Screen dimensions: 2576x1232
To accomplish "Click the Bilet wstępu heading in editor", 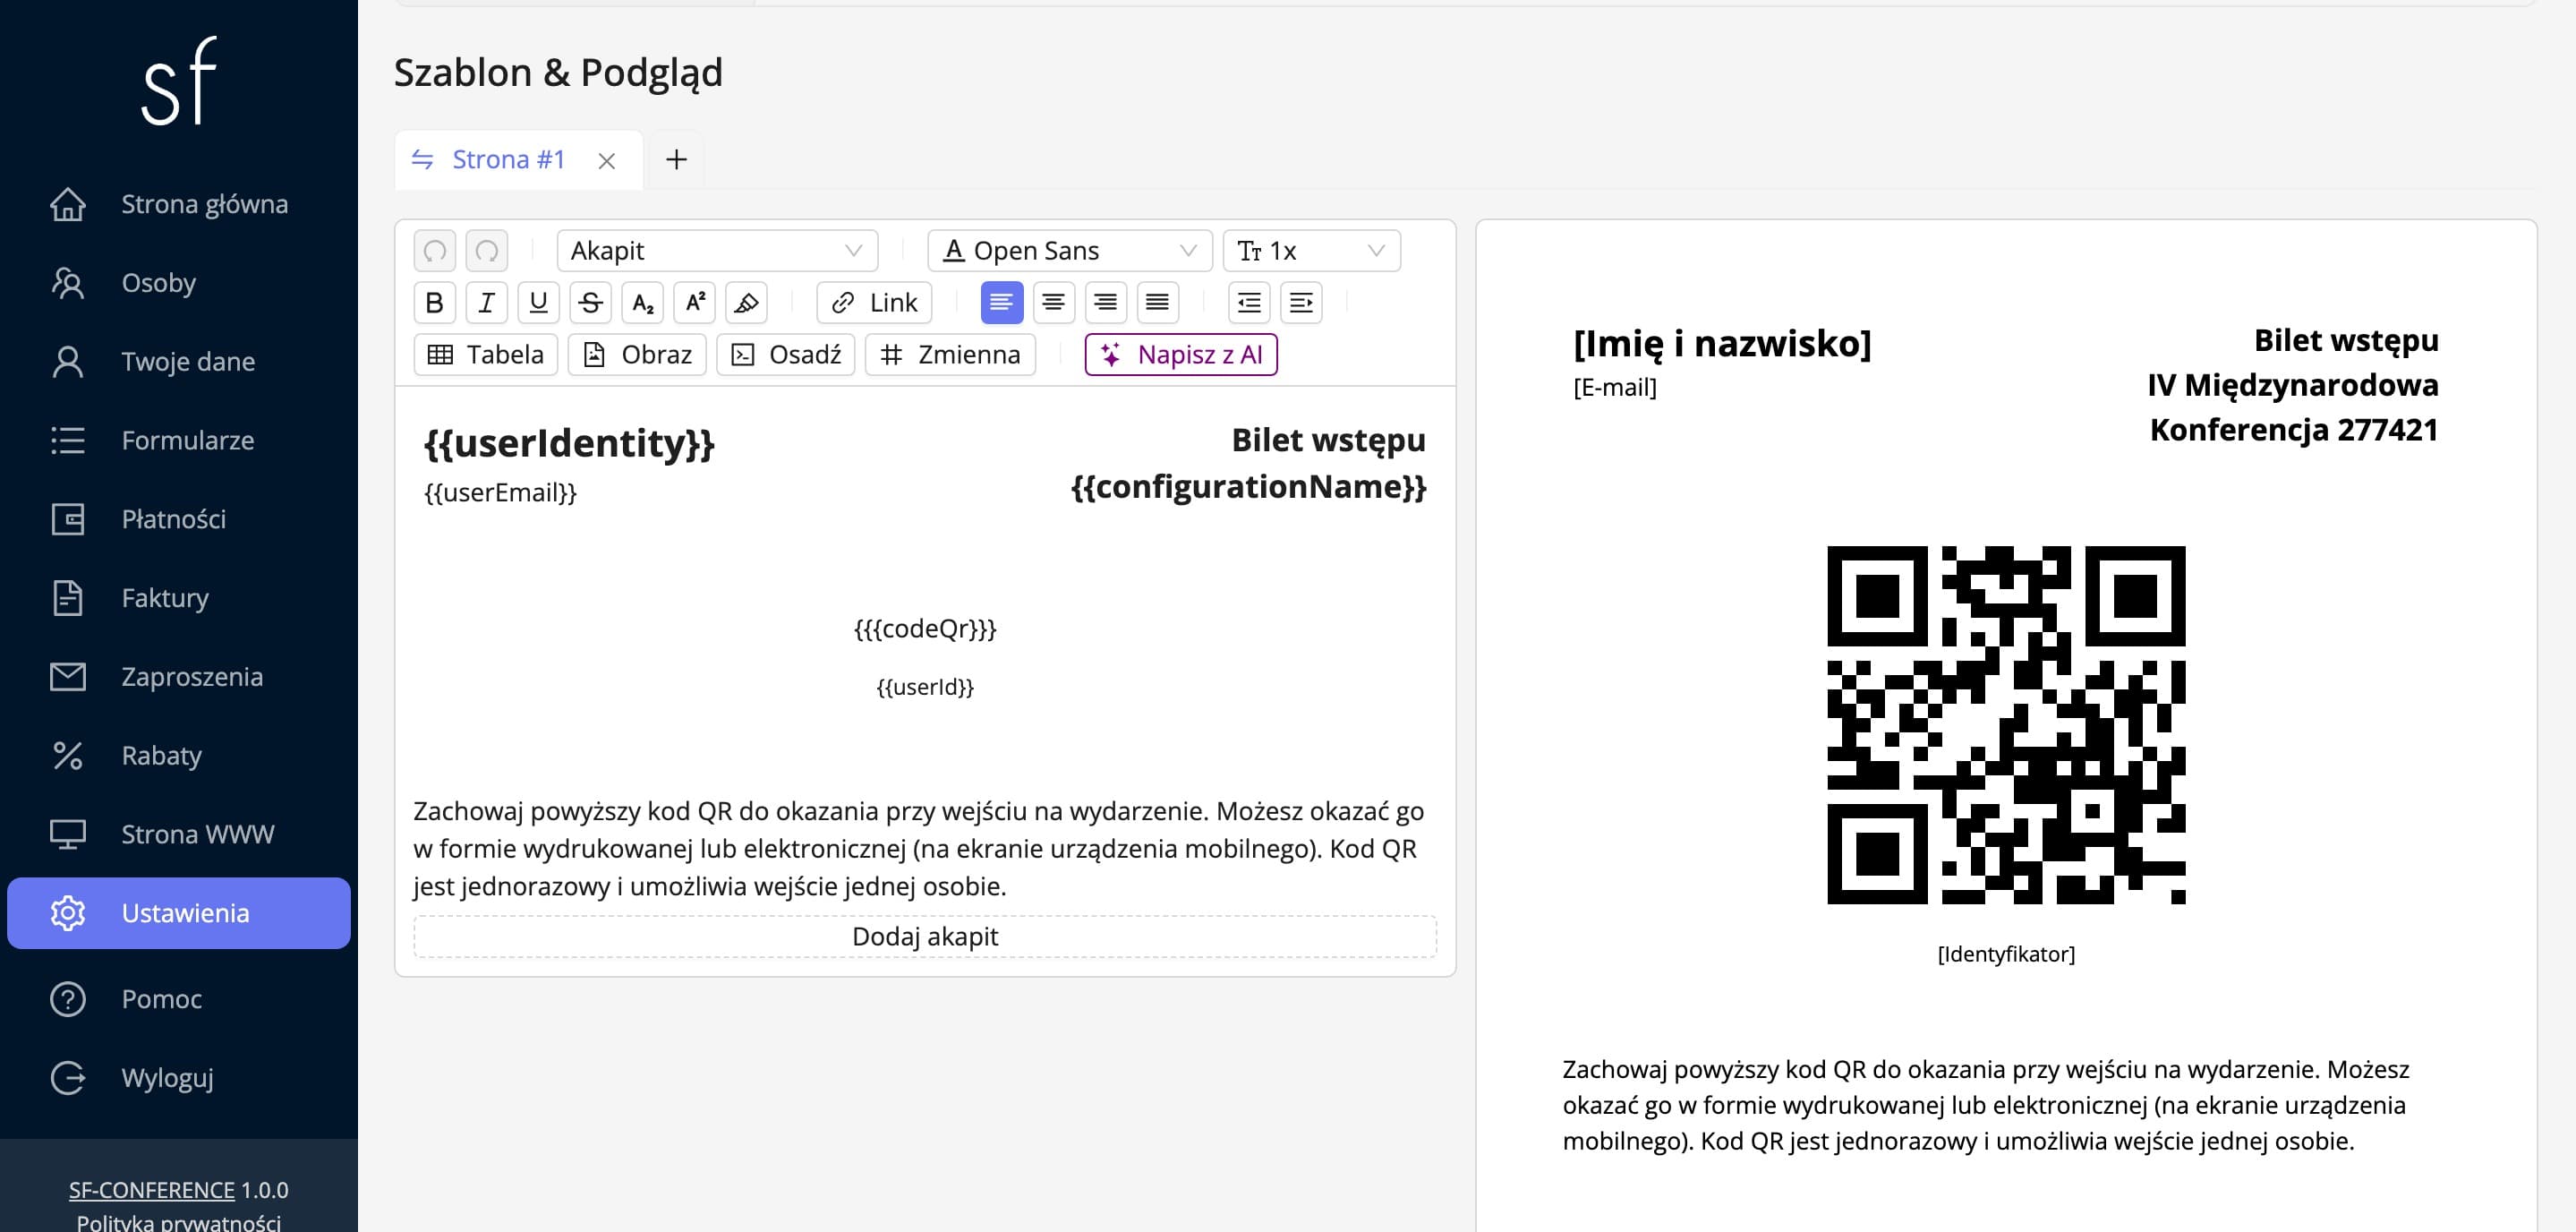I will click(x=1328, y=441).
